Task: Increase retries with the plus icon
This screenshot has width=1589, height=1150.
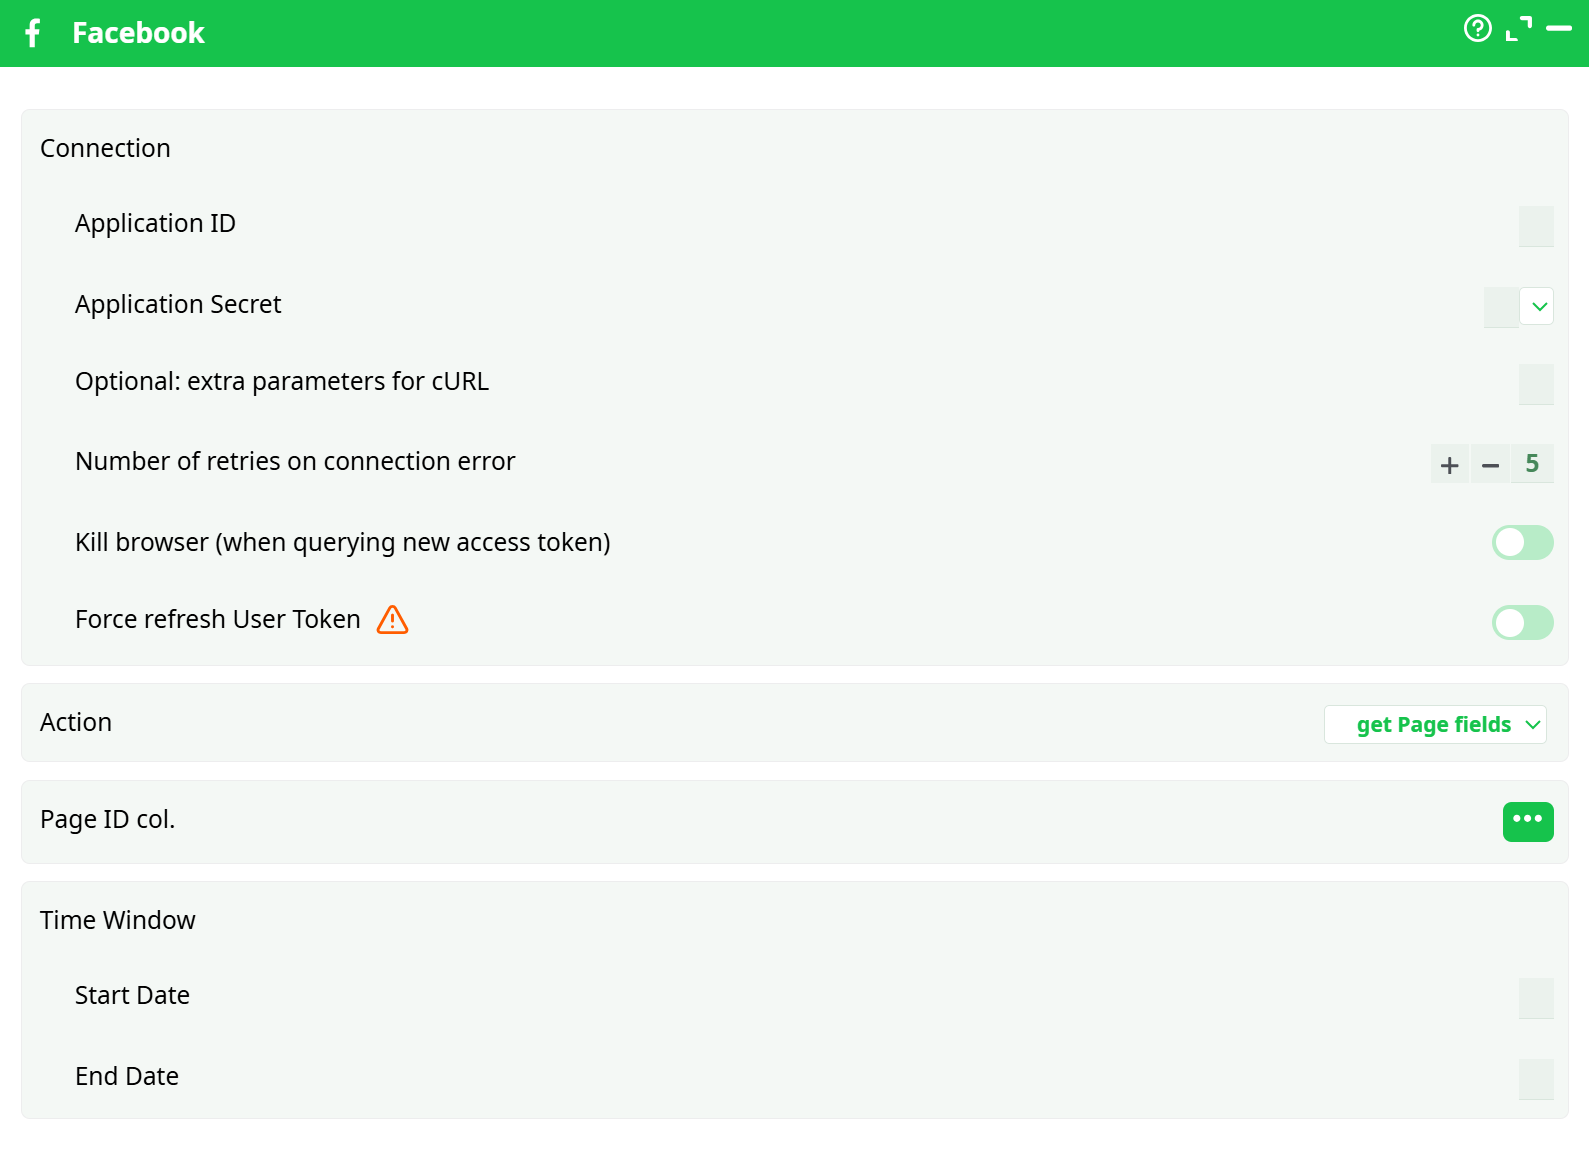Action: (x=1449, y=465)
